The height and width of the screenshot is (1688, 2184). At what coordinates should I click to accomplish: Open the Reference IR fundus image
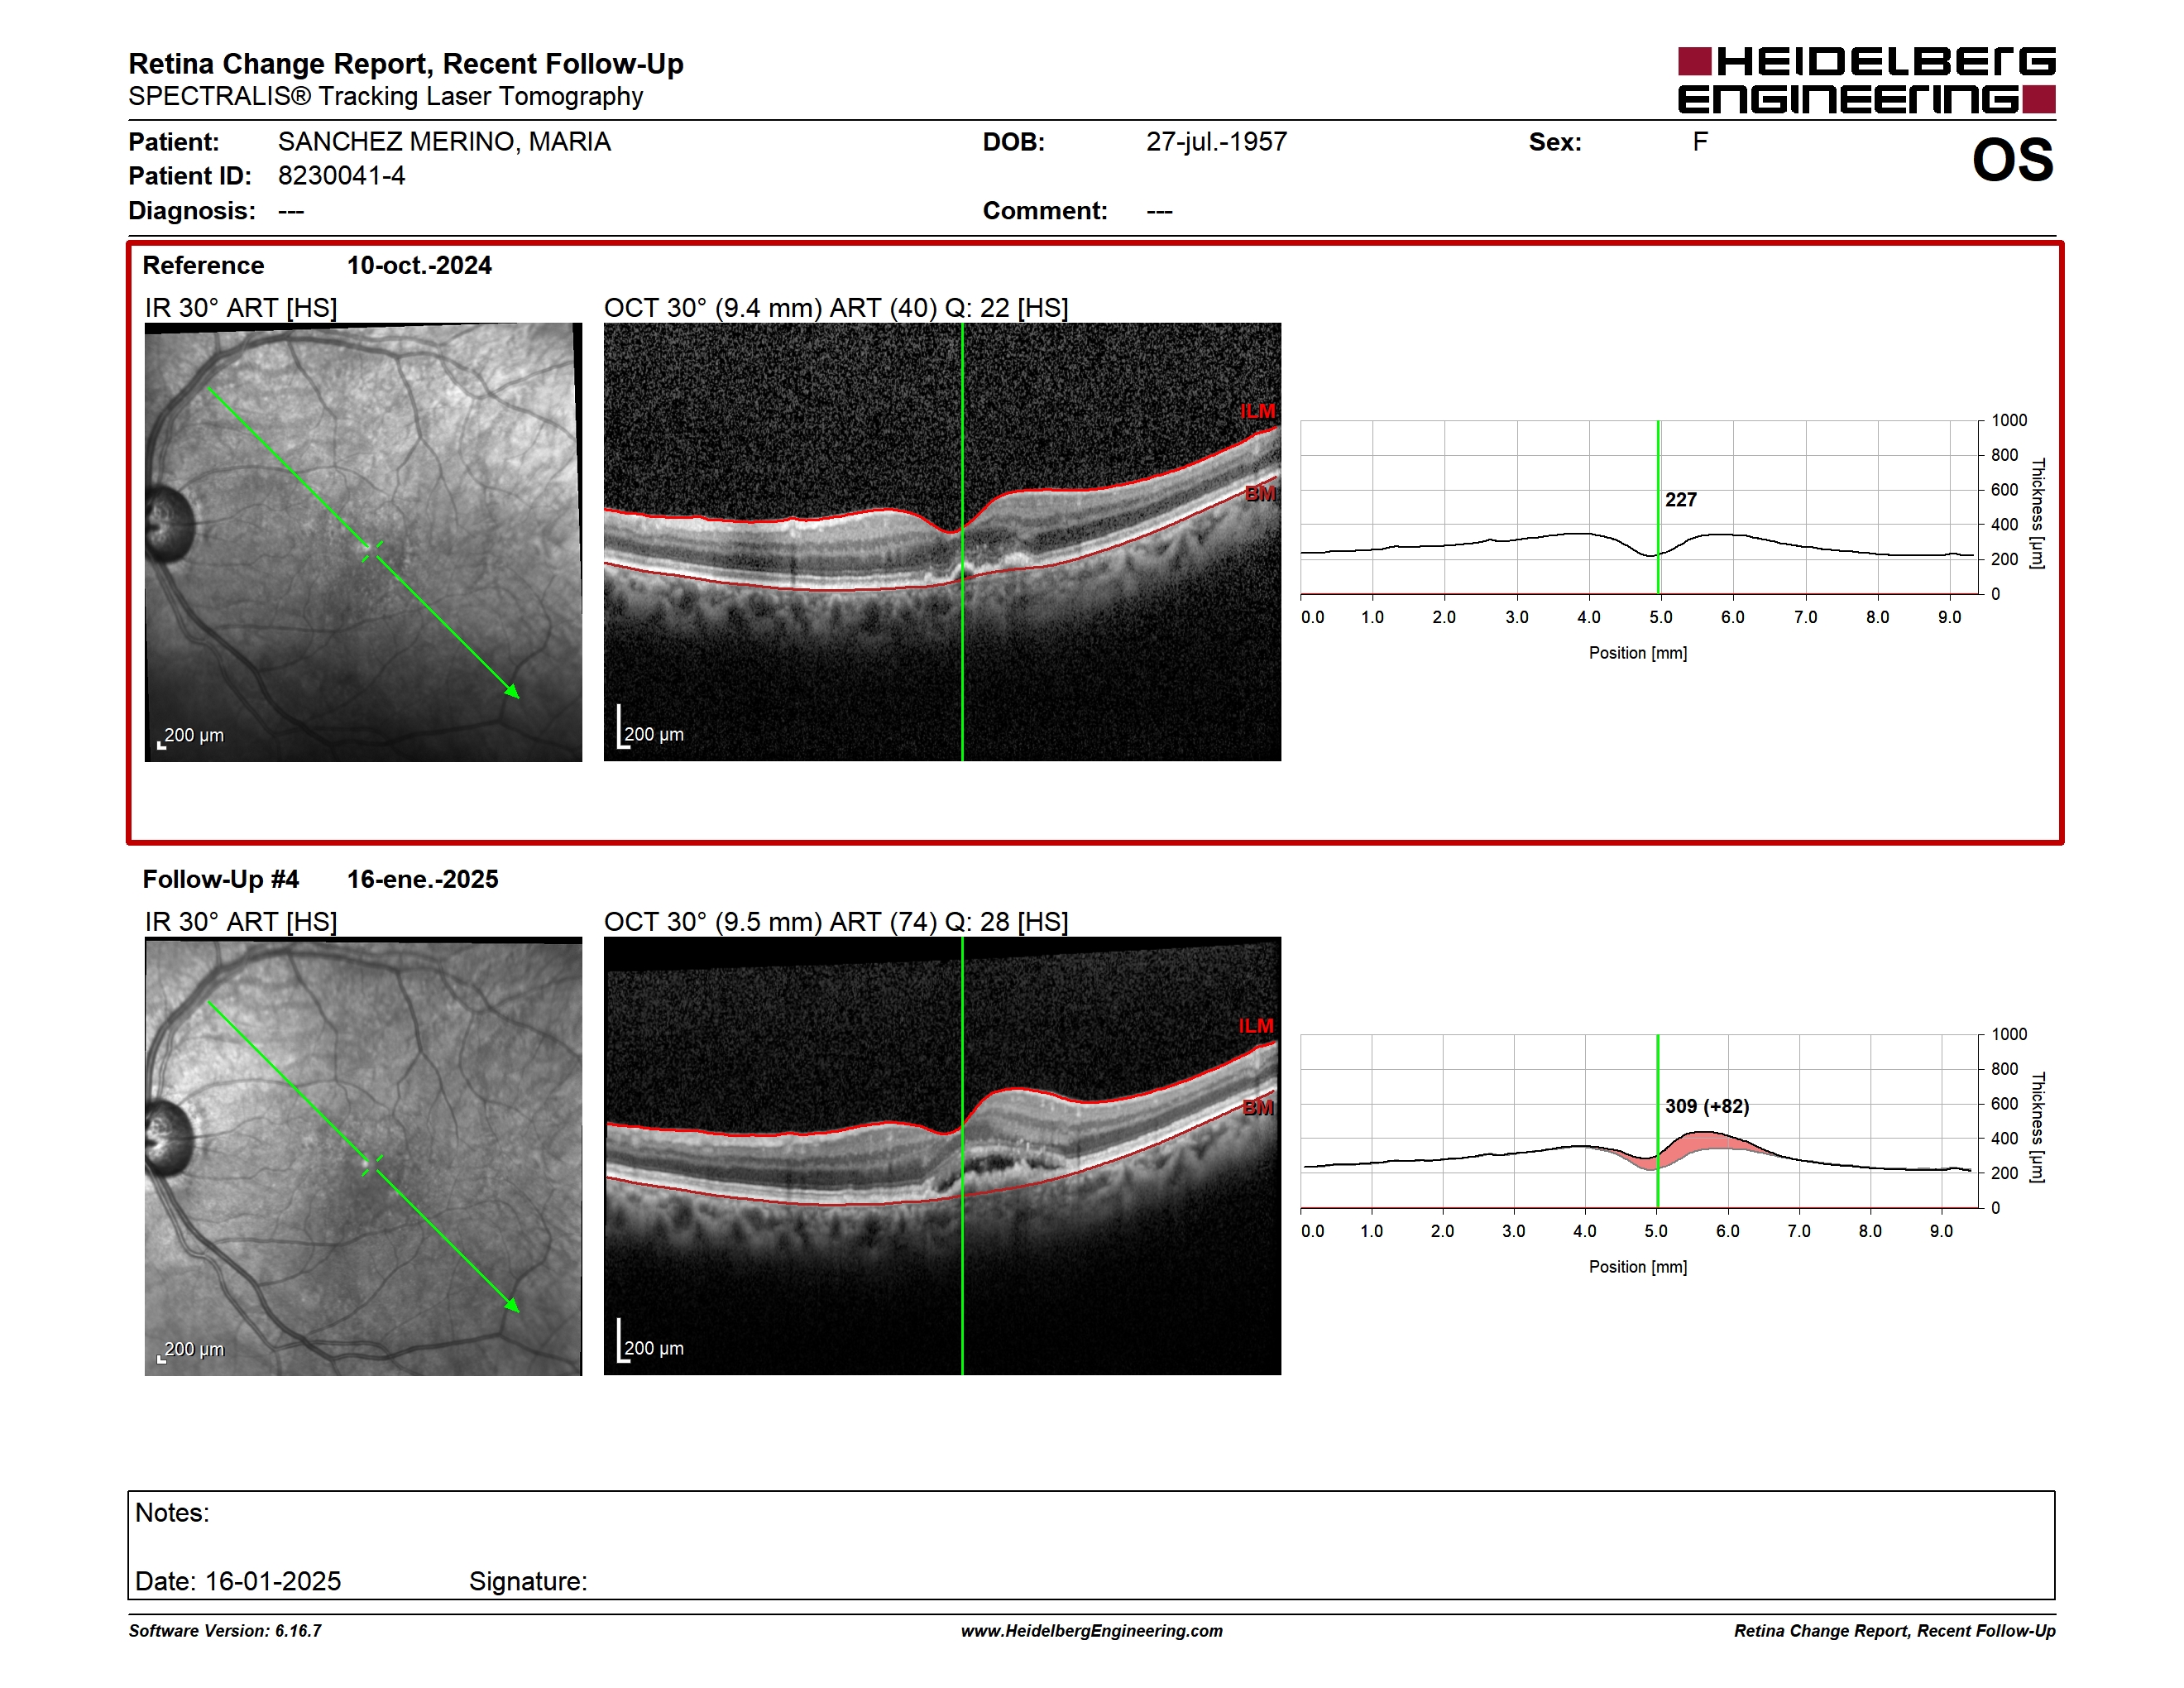point(363,542)
